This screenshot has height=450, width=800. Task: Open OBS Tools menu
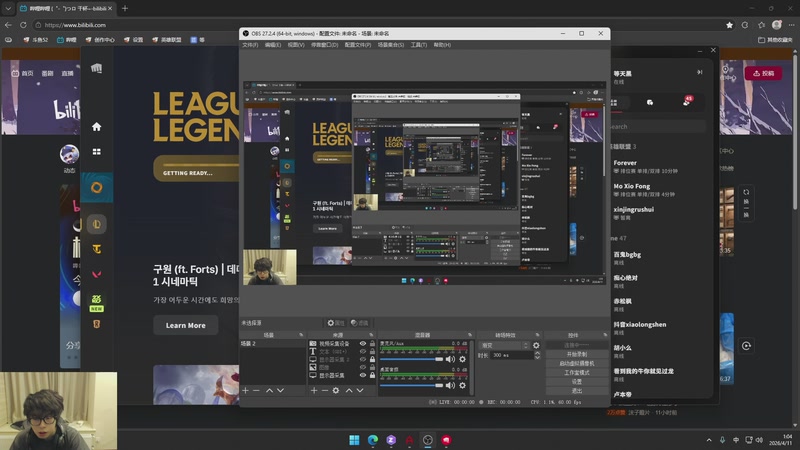tap(418, 45)
